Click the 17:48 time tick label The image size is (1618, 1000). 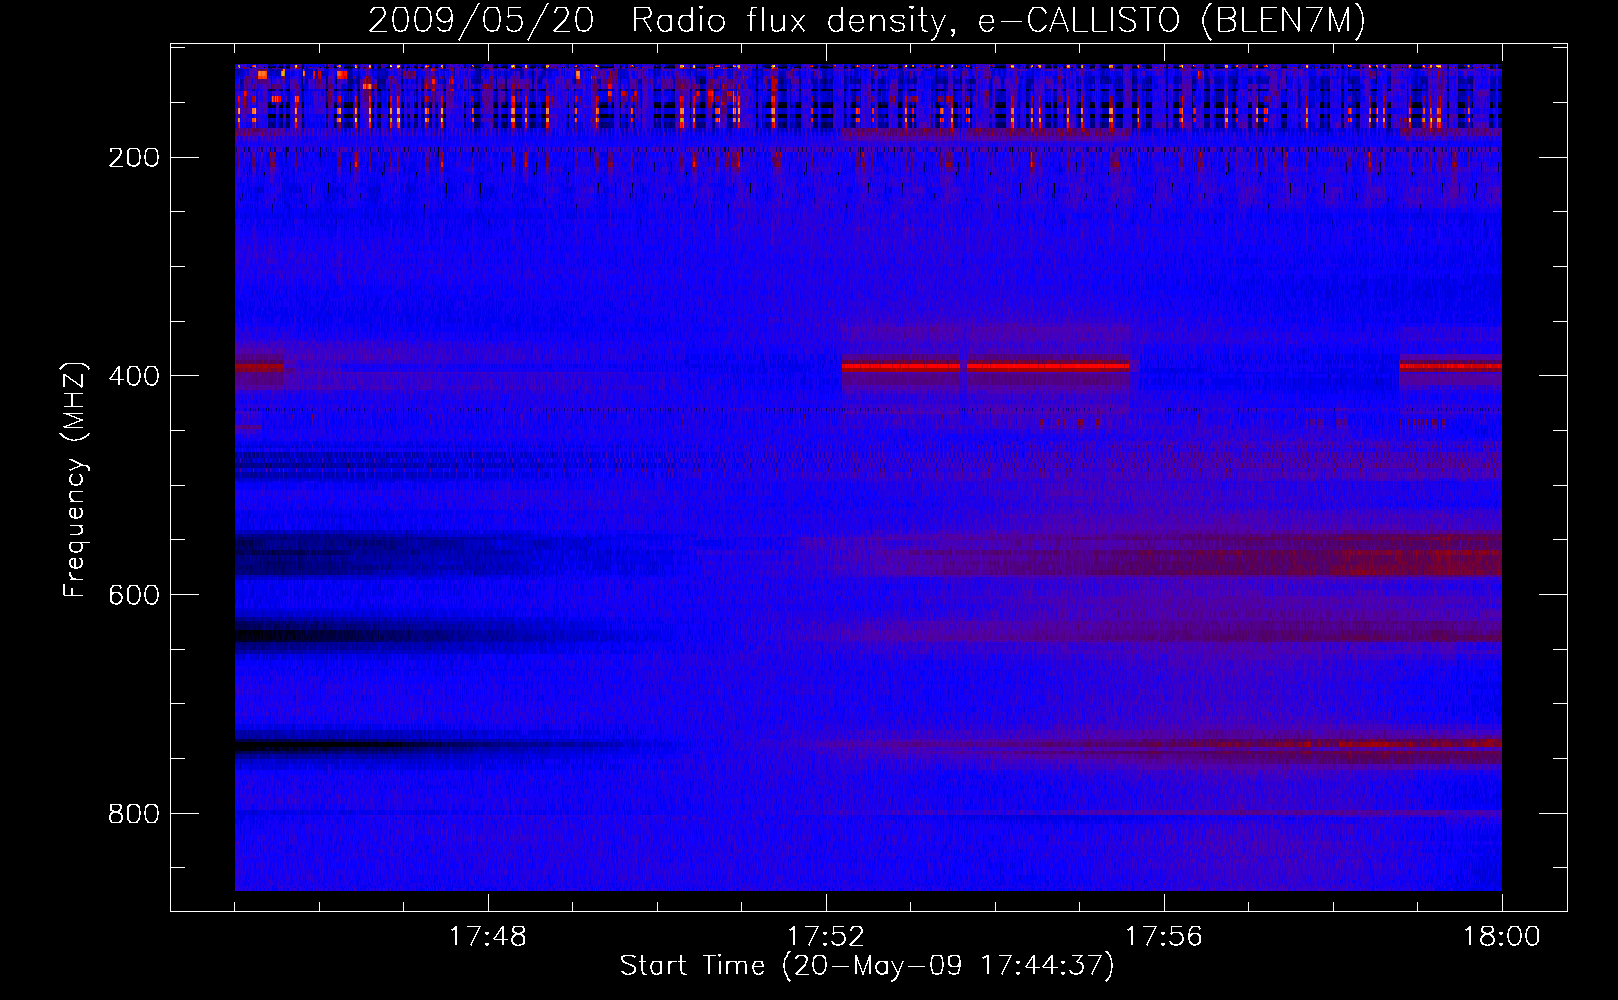click(x=488, y=936)
